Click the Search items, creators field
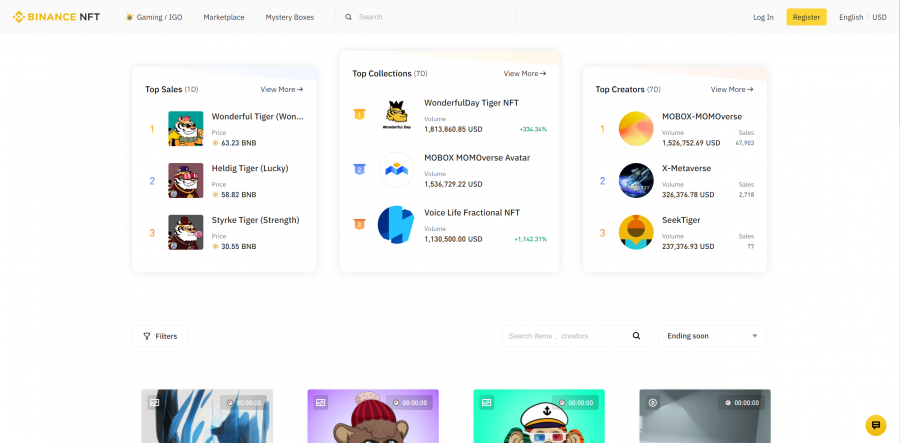The width and height of the screenshot is (900, 443). [576, 336]
